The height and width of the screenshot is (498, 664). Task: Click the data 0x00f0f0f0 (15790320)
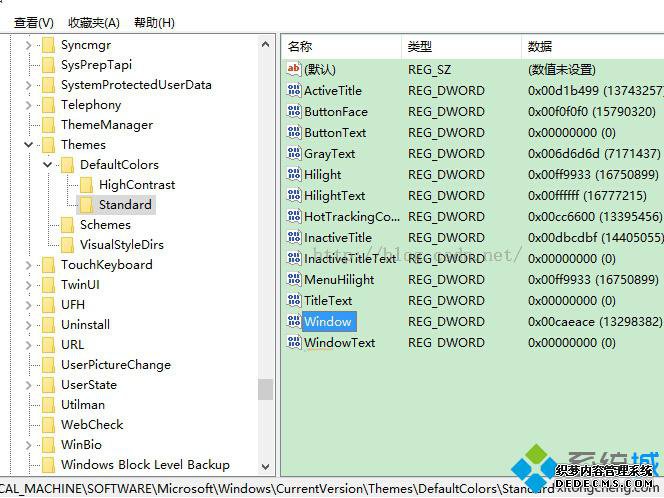tap(592, 112)
